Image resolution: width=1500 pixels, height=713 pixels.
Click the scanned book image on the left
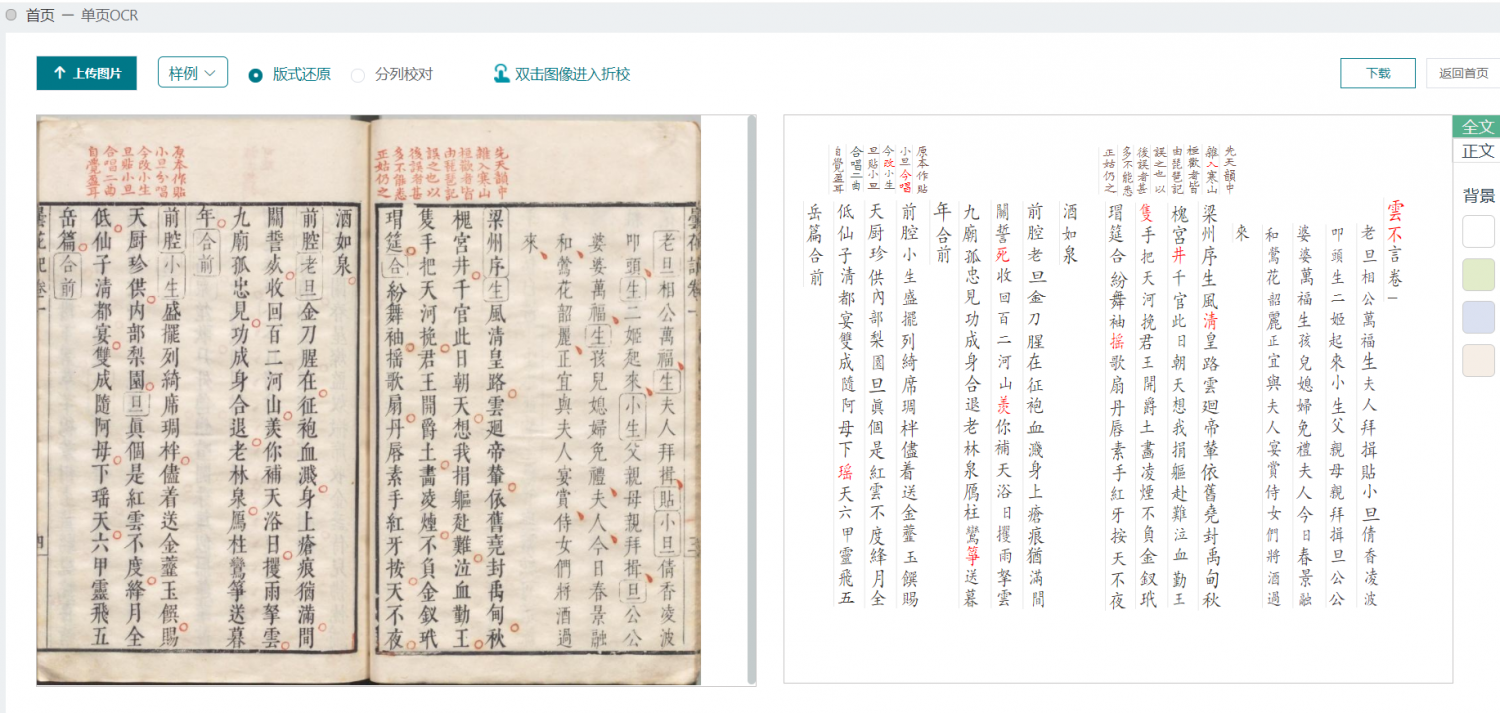[368, 400]
